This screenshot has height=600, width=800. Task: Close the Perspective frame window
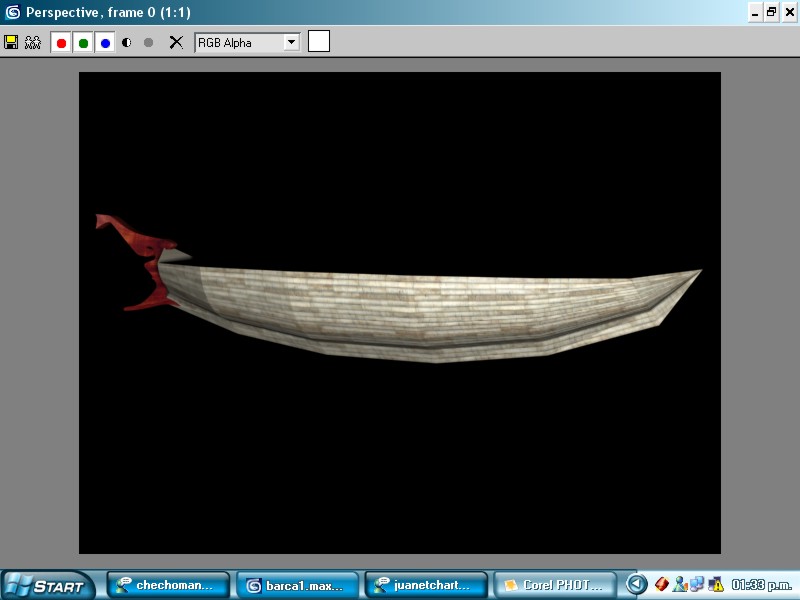pos(789,12)
